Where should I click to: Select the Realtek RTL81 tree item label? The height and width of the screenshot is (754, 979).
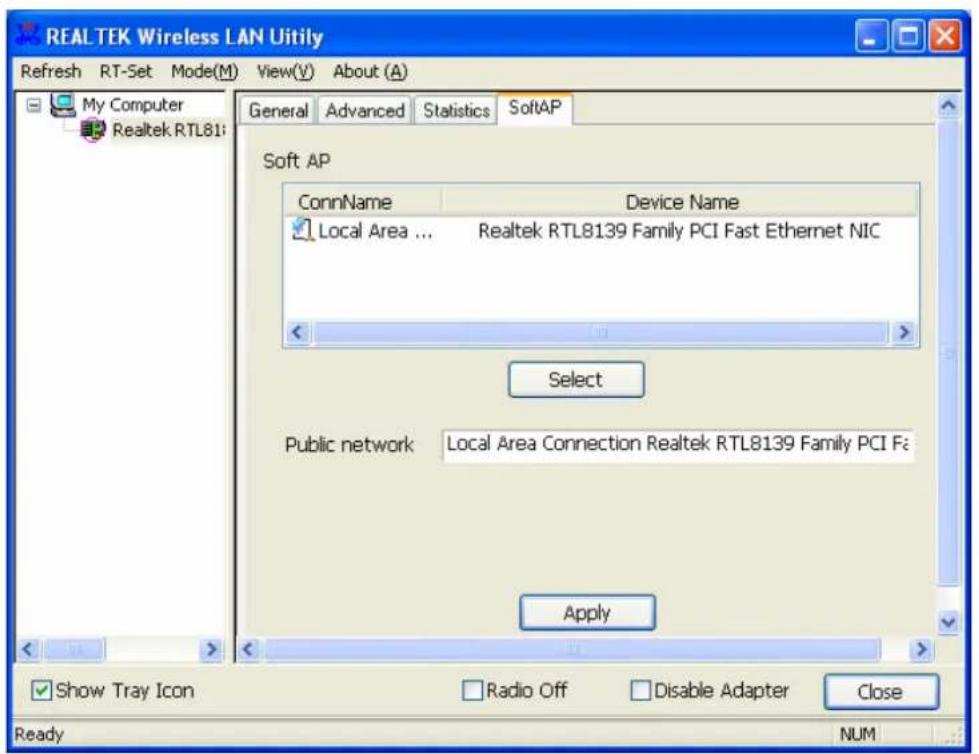coord(169,130)
